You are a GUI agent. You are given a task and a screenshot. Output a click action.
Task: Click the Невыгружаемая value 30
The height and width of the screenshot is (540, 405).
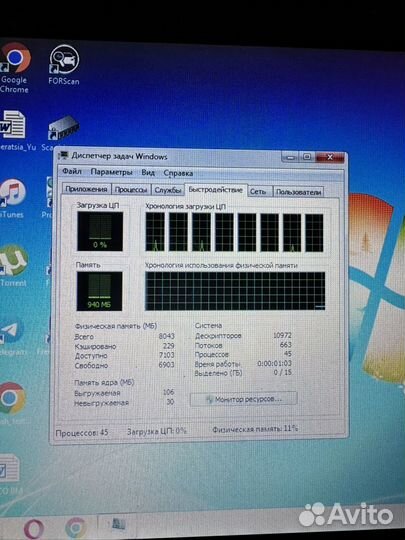[x=170, y=402]
